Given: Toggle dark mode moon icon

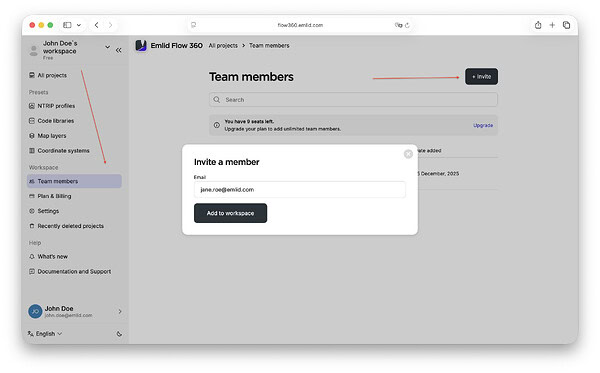Looking at the screenshot, I should click(119, 334).
